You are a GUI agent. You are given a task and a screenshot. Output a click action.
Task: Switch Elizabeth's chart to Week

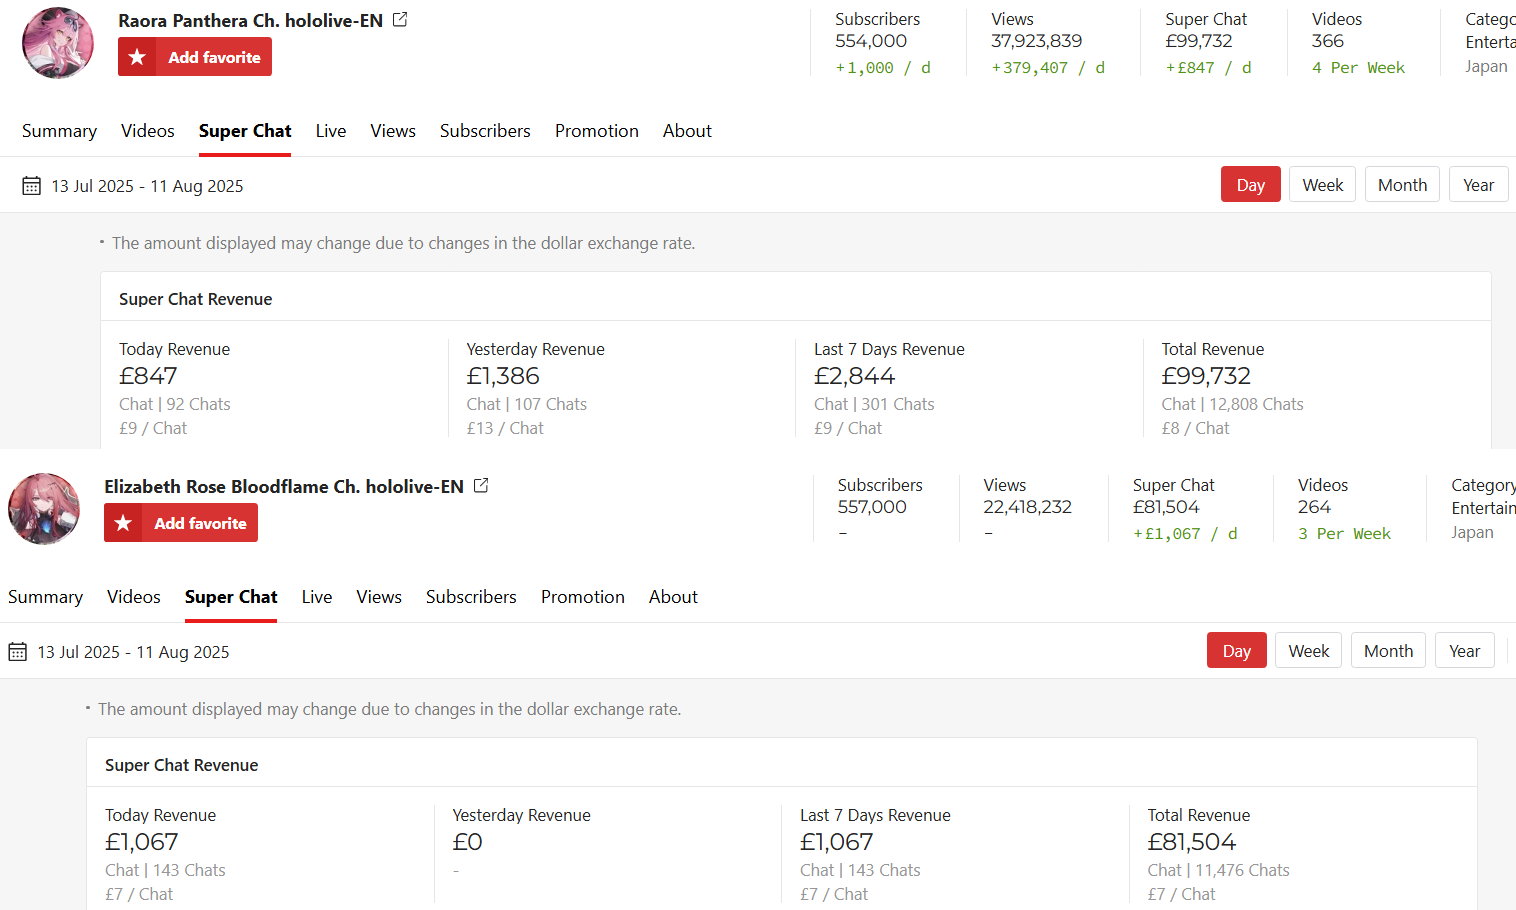tap(1309, 651)
